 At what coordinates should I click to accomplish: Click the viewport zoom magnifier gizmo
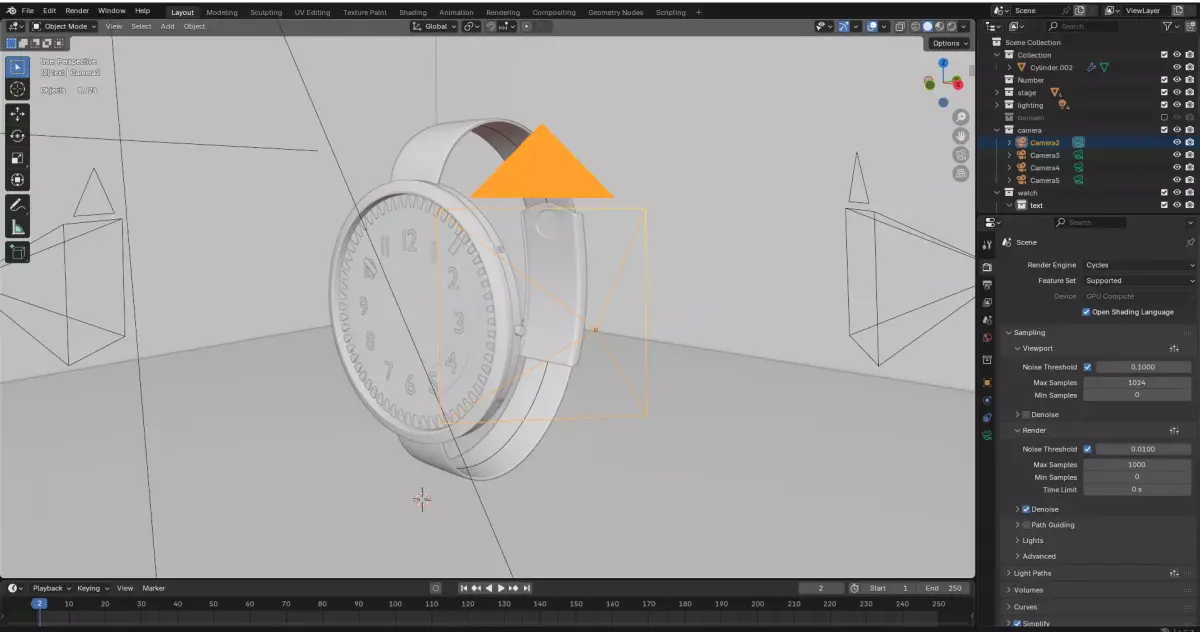tap(961, 118)
